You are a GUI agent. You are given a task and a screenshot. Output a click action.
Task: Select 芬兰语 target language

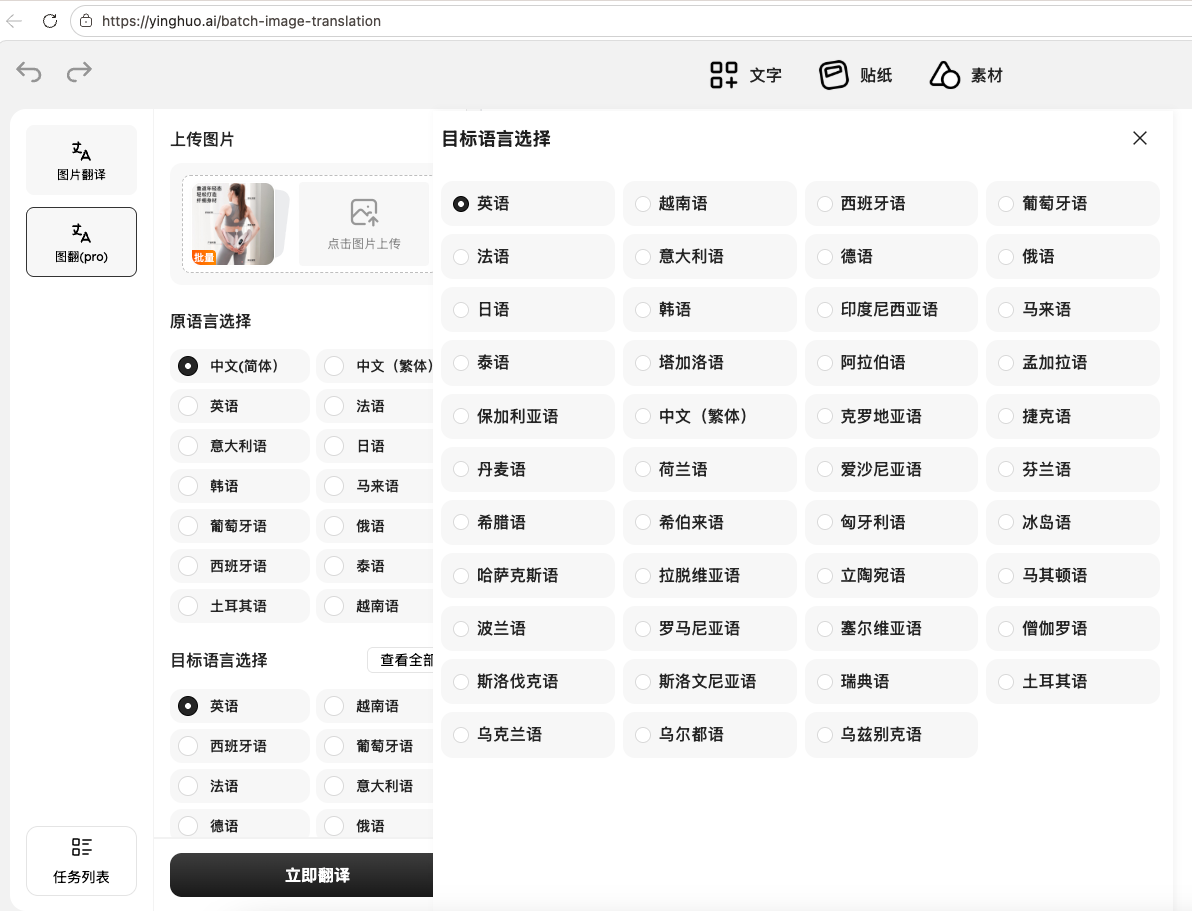1073,469
